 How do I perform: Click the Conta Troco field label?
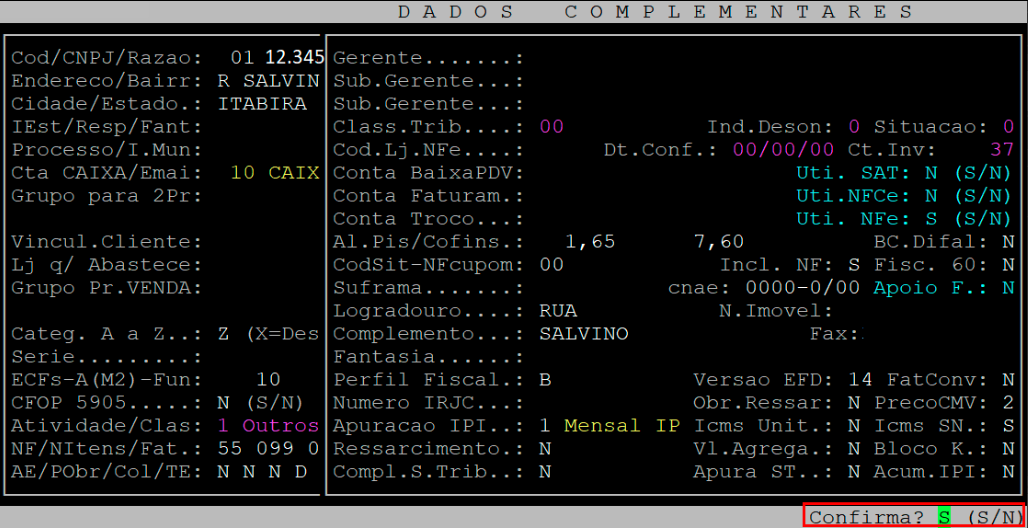coord(428,219)
